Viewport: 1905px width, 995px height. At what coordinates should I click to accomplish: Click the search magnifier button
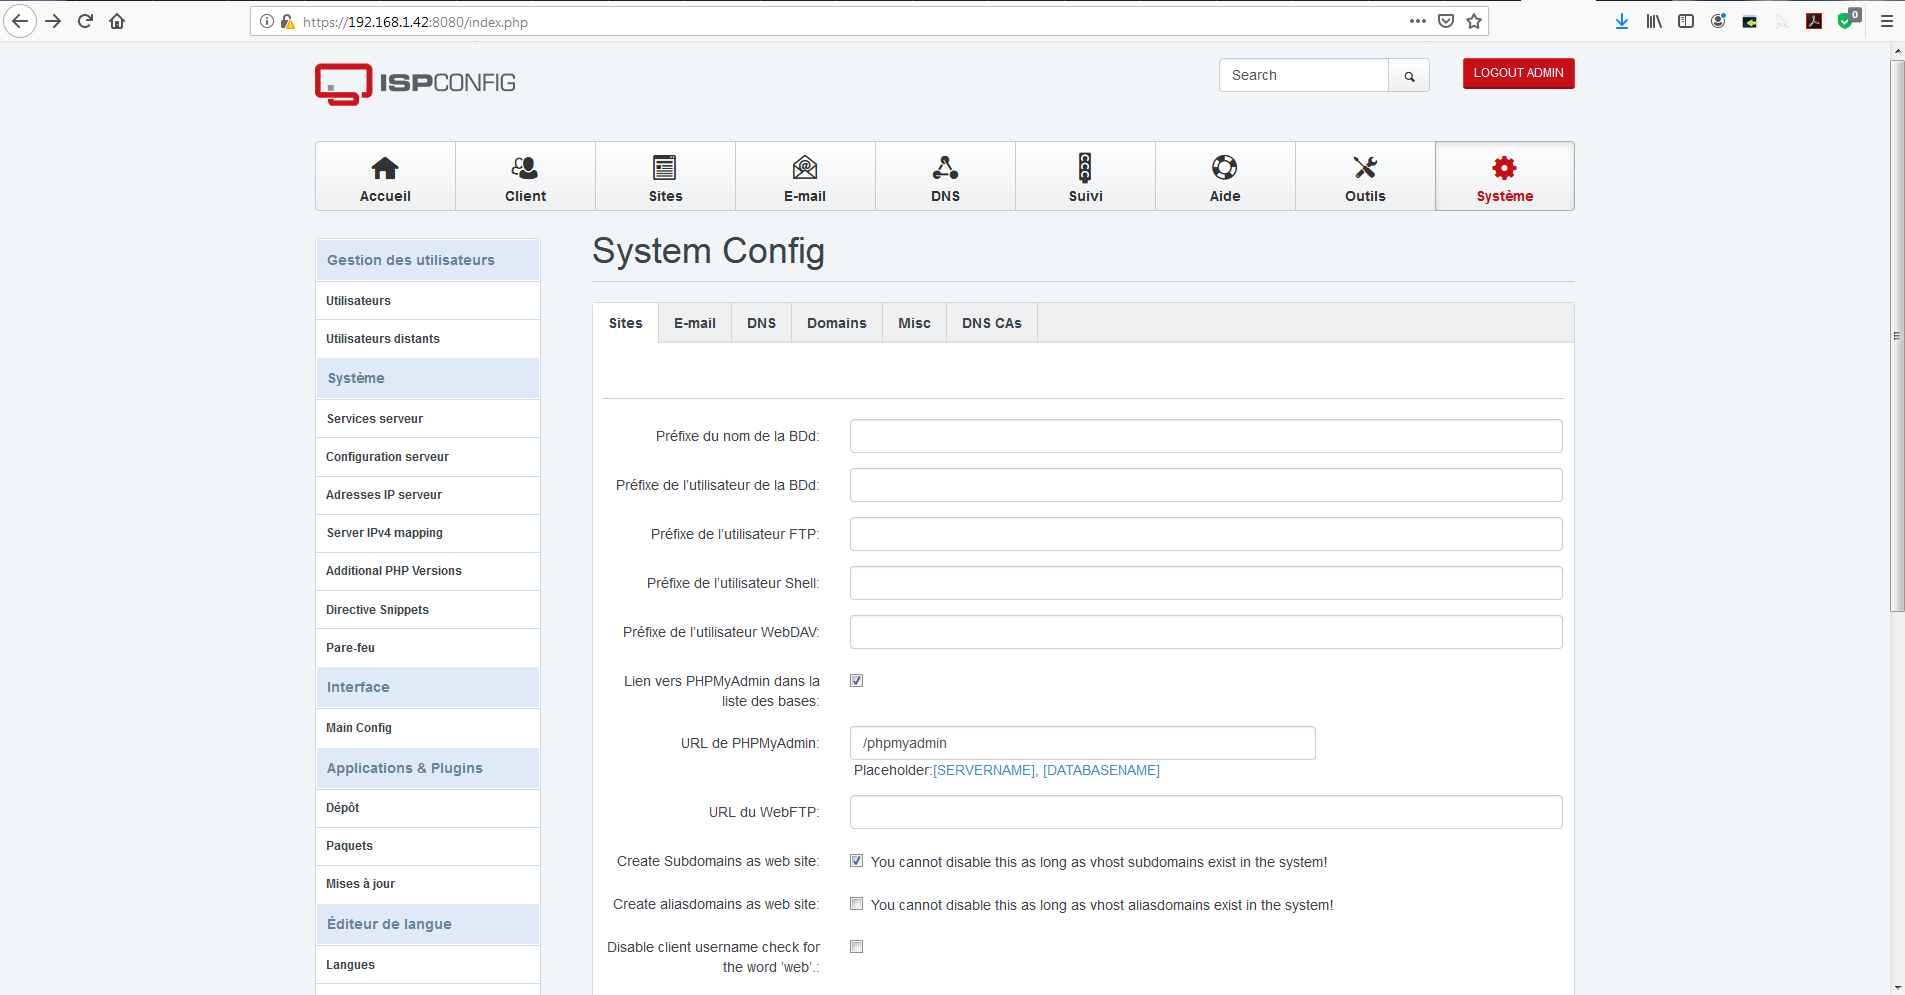pyautogui.click(x=1409, y=75)
